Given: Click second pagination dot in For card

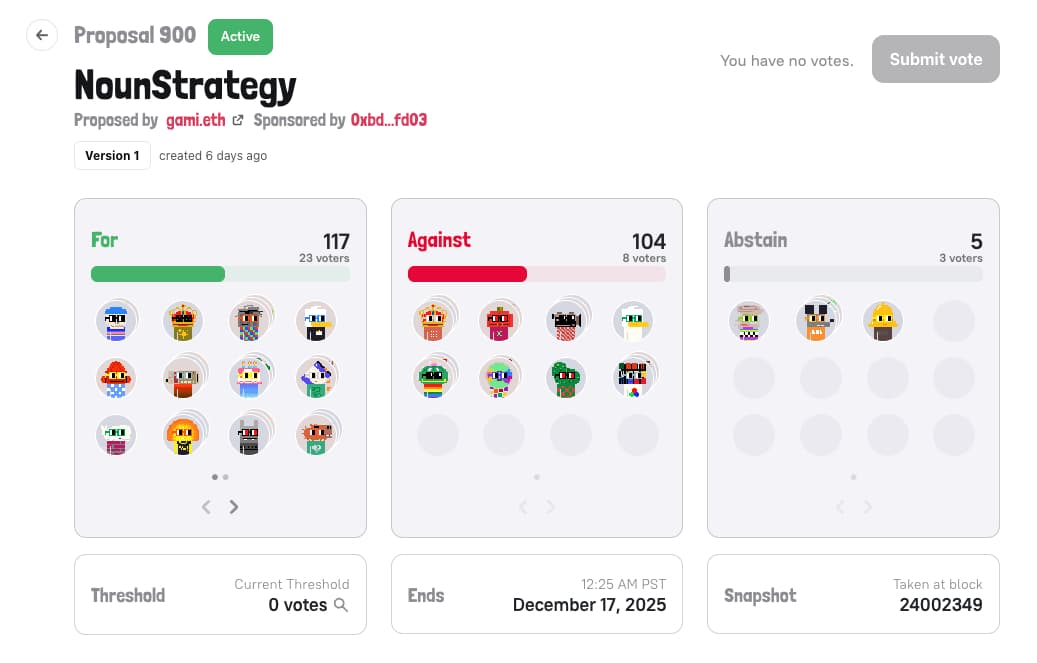Looking at the screenshot, I should [x=226, y=477].
